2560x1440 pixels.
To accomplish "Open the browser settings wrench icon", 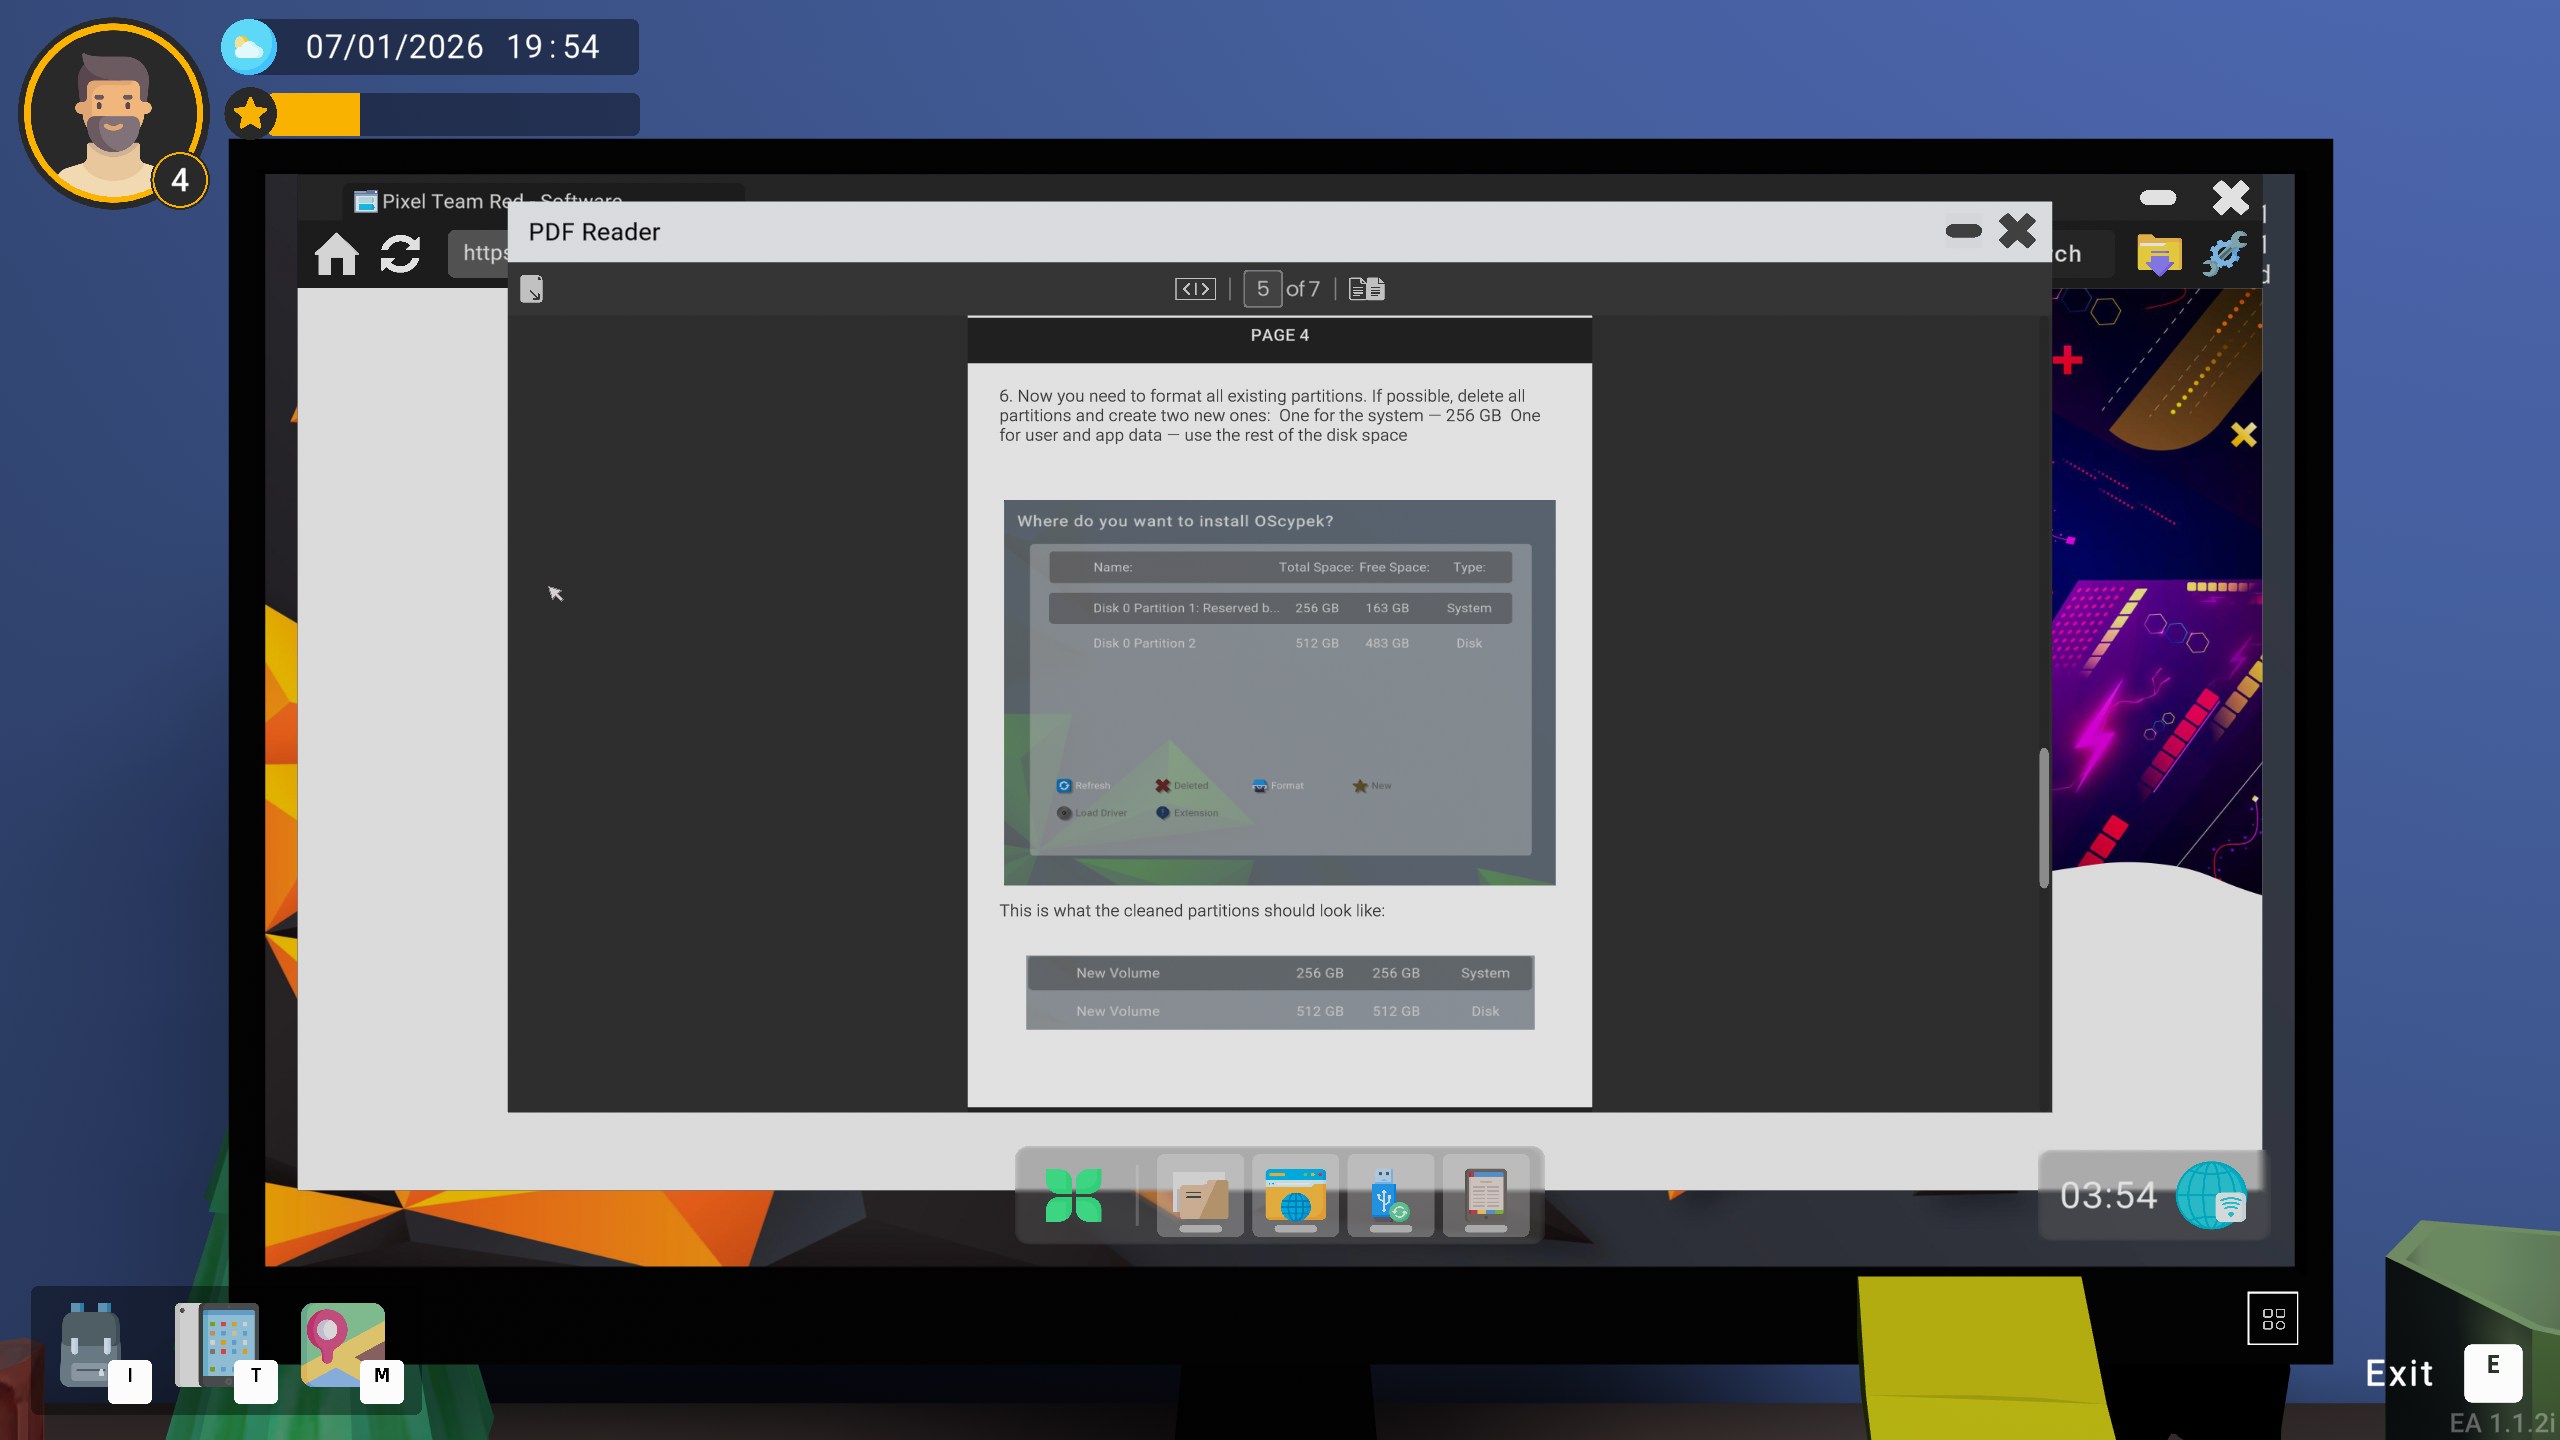I will pyautogui.click(x=2224, y=254).
